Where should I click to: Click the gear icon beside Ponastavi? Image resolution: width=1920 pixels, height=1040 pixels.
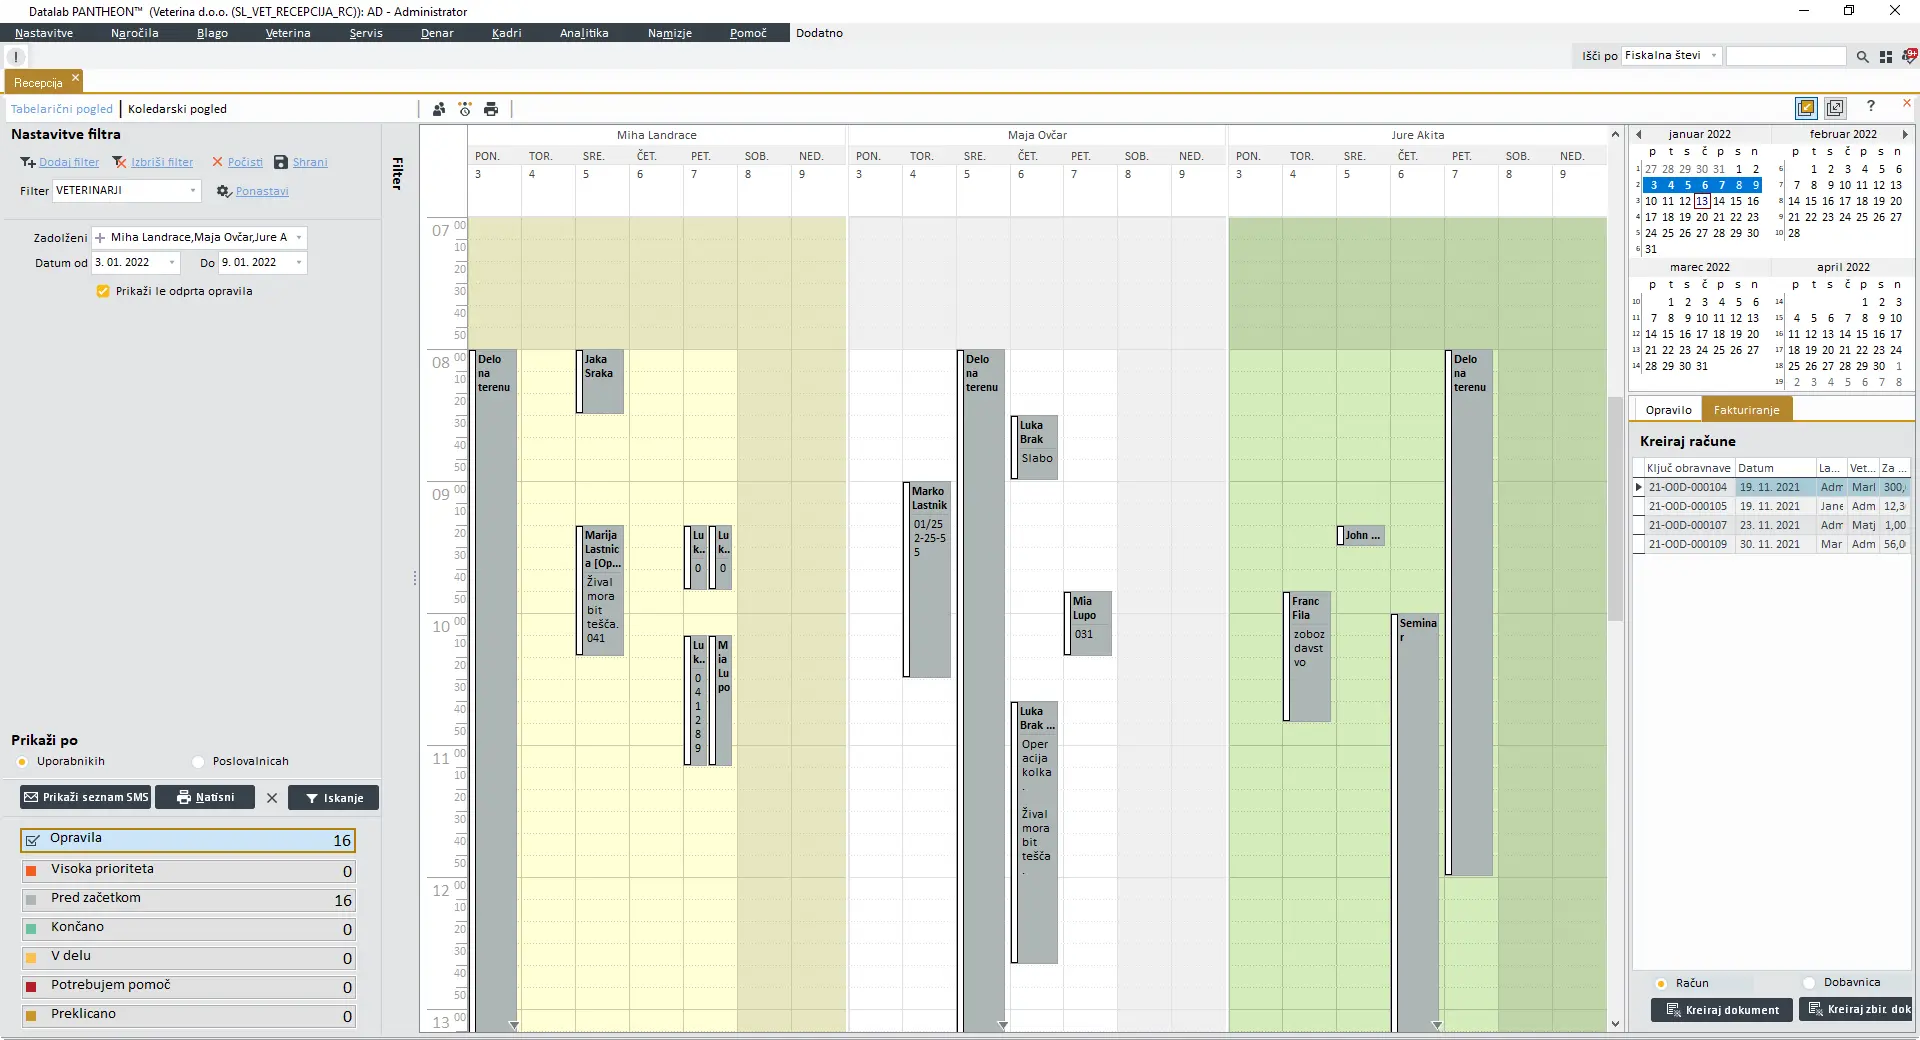pyautogui.click(x=224, y=191)
